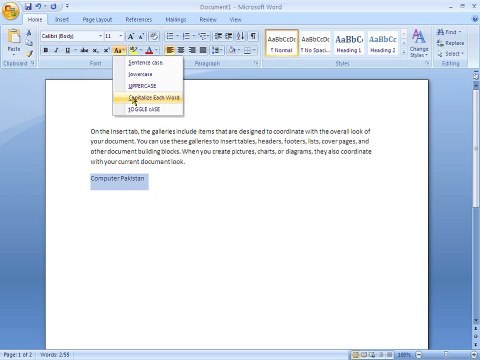Open the Font color red swatch
The height and width of the screenshot is (360, 480).
coord(149,50)
